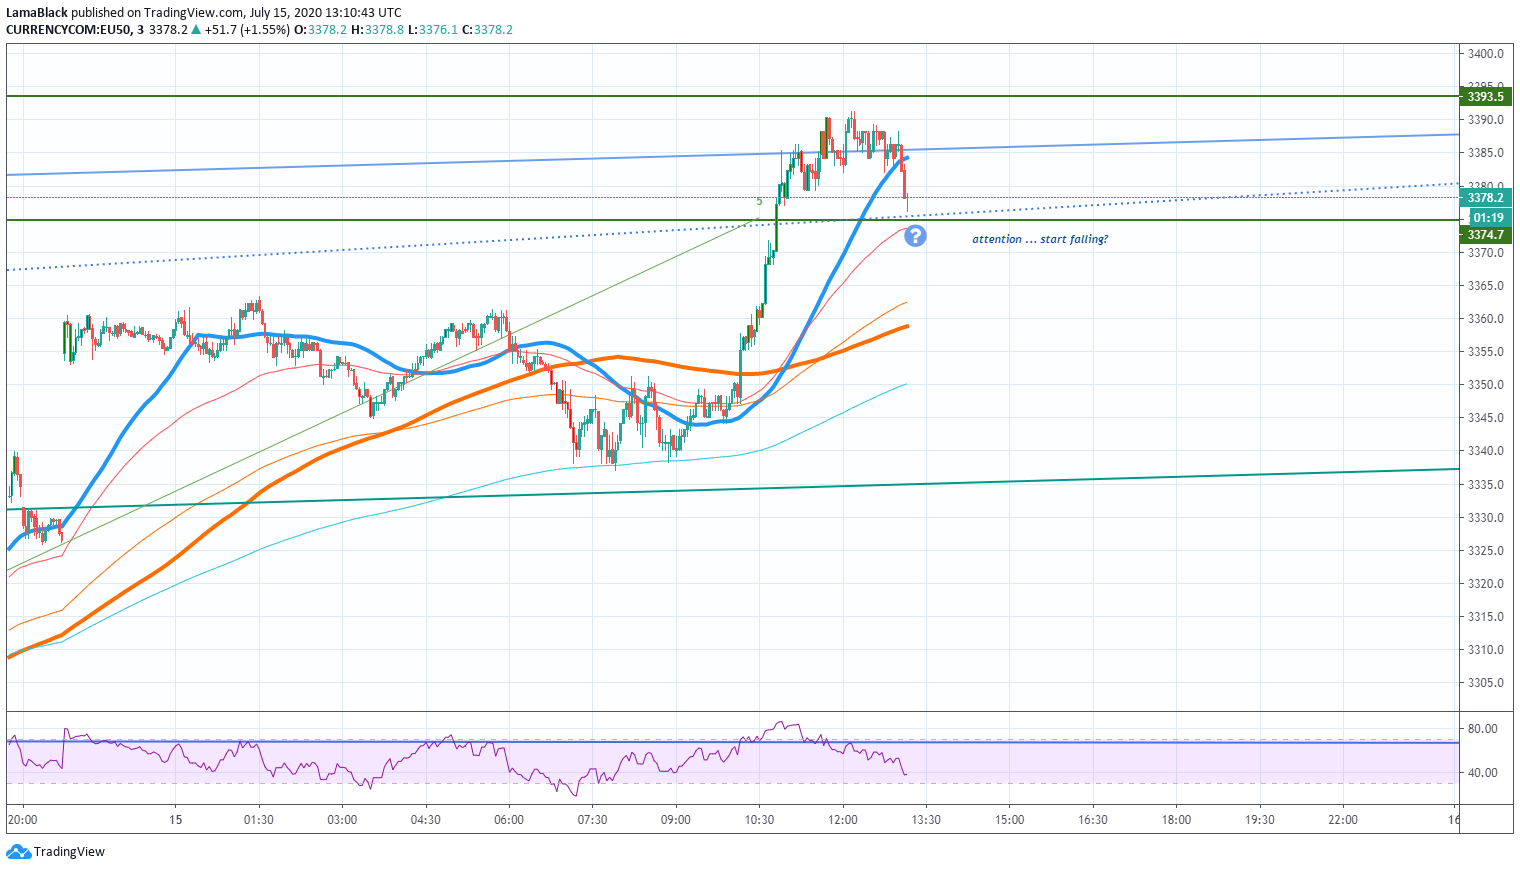The width and height of the screenshot is (1520, 870).
Task: Click the 40.00 RSI scale label
Action: [1483, 773]
